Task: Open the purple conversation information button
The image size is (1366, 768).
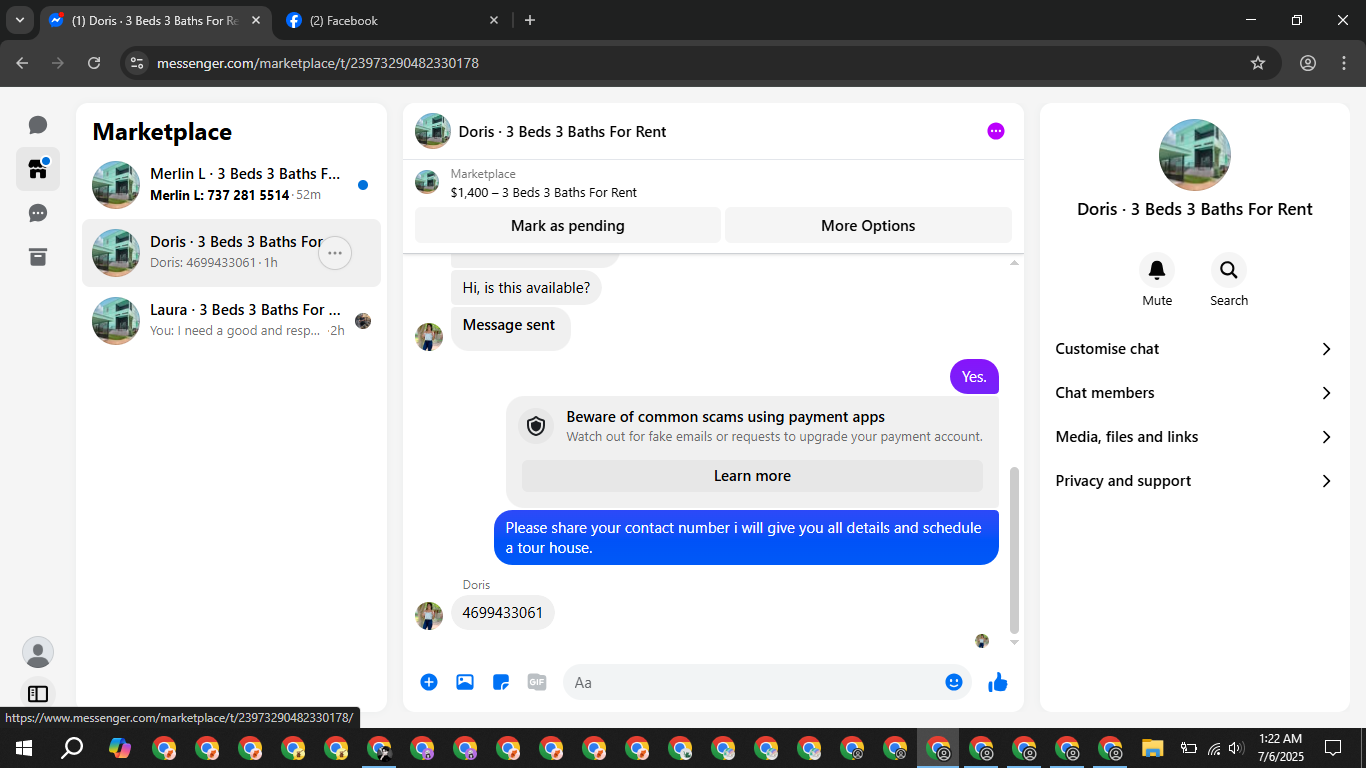Action: pos(995,131)
